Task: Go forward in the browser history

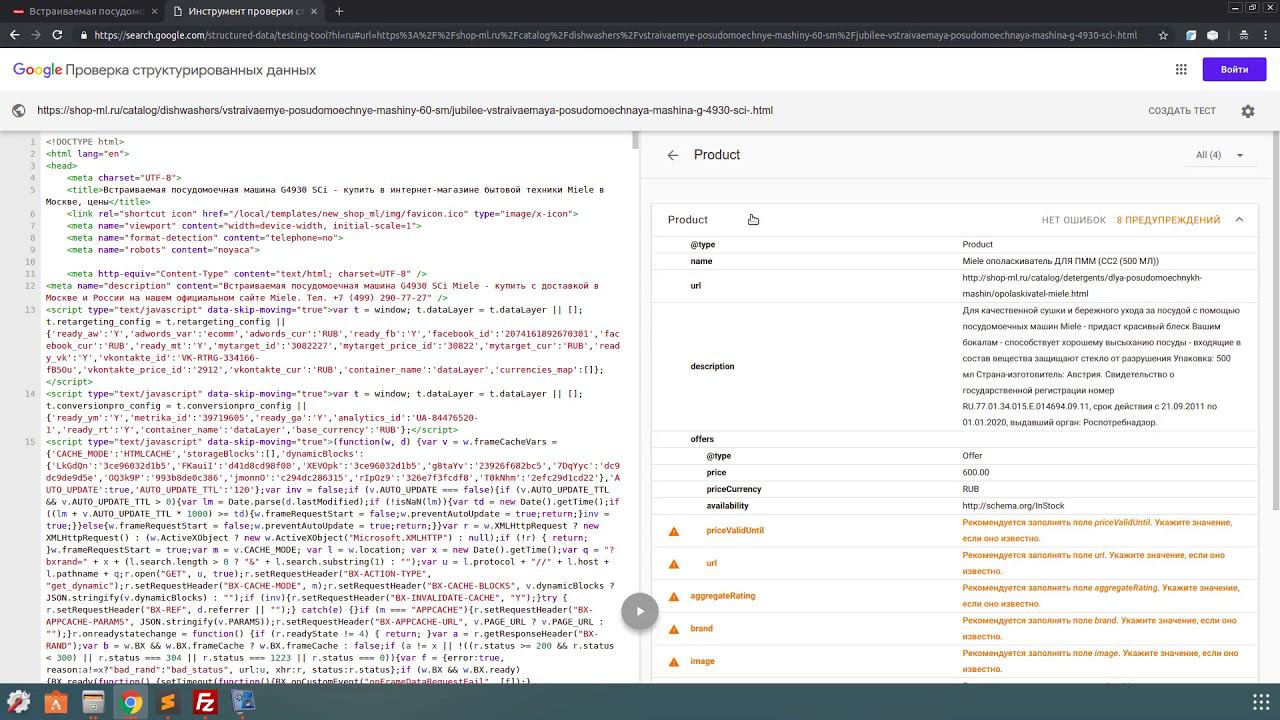Action: coord(36,35)
